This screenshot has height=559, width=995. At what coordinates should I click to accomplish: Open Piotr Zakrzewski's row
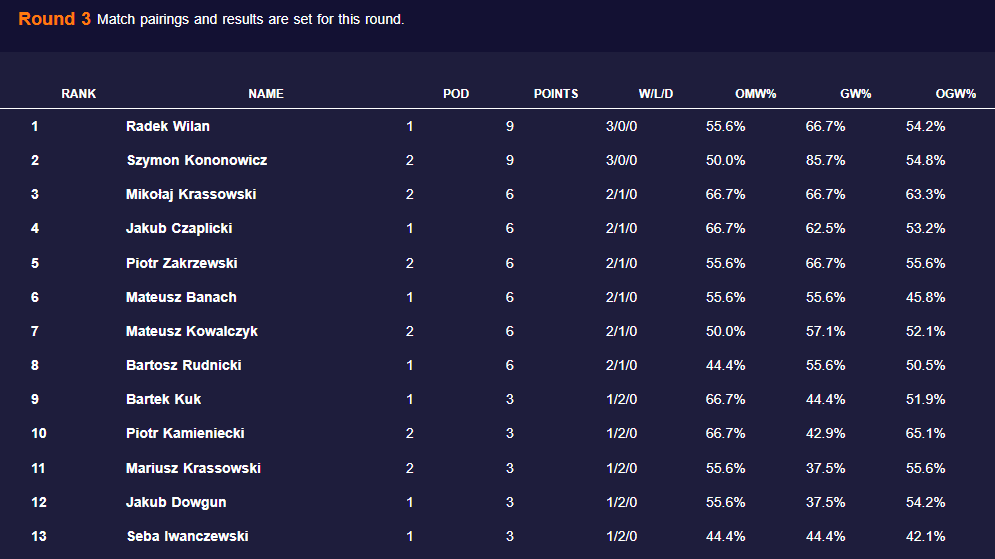coord(182,264)
